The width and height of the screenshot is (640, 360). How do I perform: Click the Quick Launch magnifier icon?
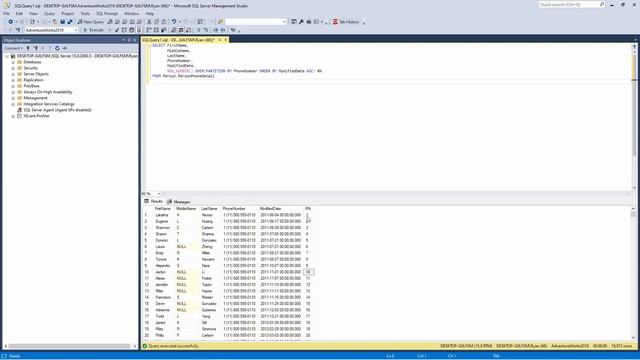point(602,4)
